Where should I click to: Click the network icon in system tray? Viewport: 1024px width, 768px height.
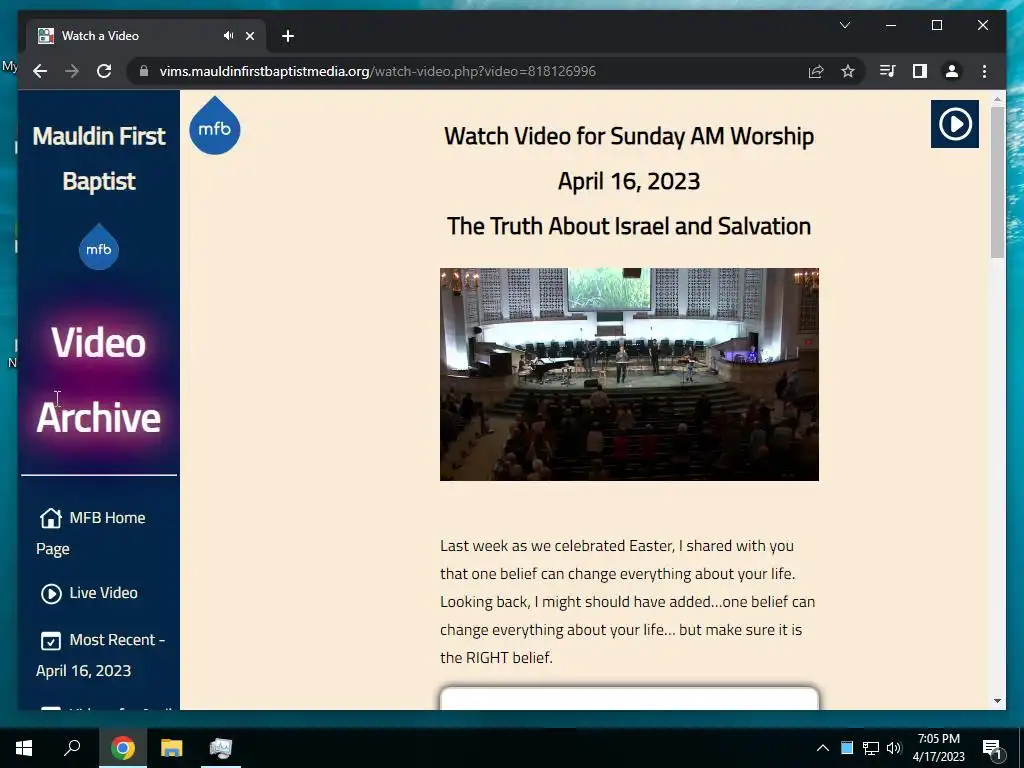coord(871,748)
